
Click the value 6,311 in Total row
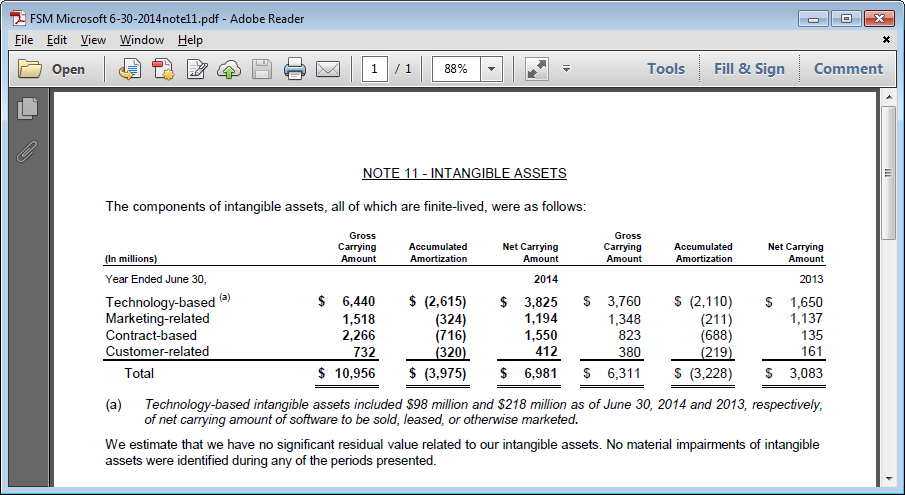624,373
